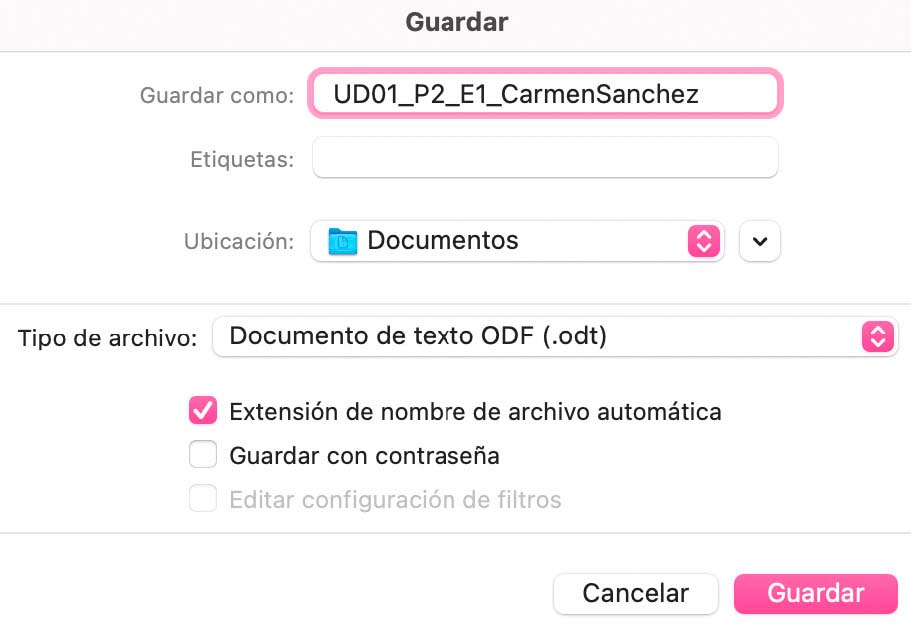Click the blue Documentos folder icon
The height and width of the screenshot is (628, 911).
click(x=343, y=241)
